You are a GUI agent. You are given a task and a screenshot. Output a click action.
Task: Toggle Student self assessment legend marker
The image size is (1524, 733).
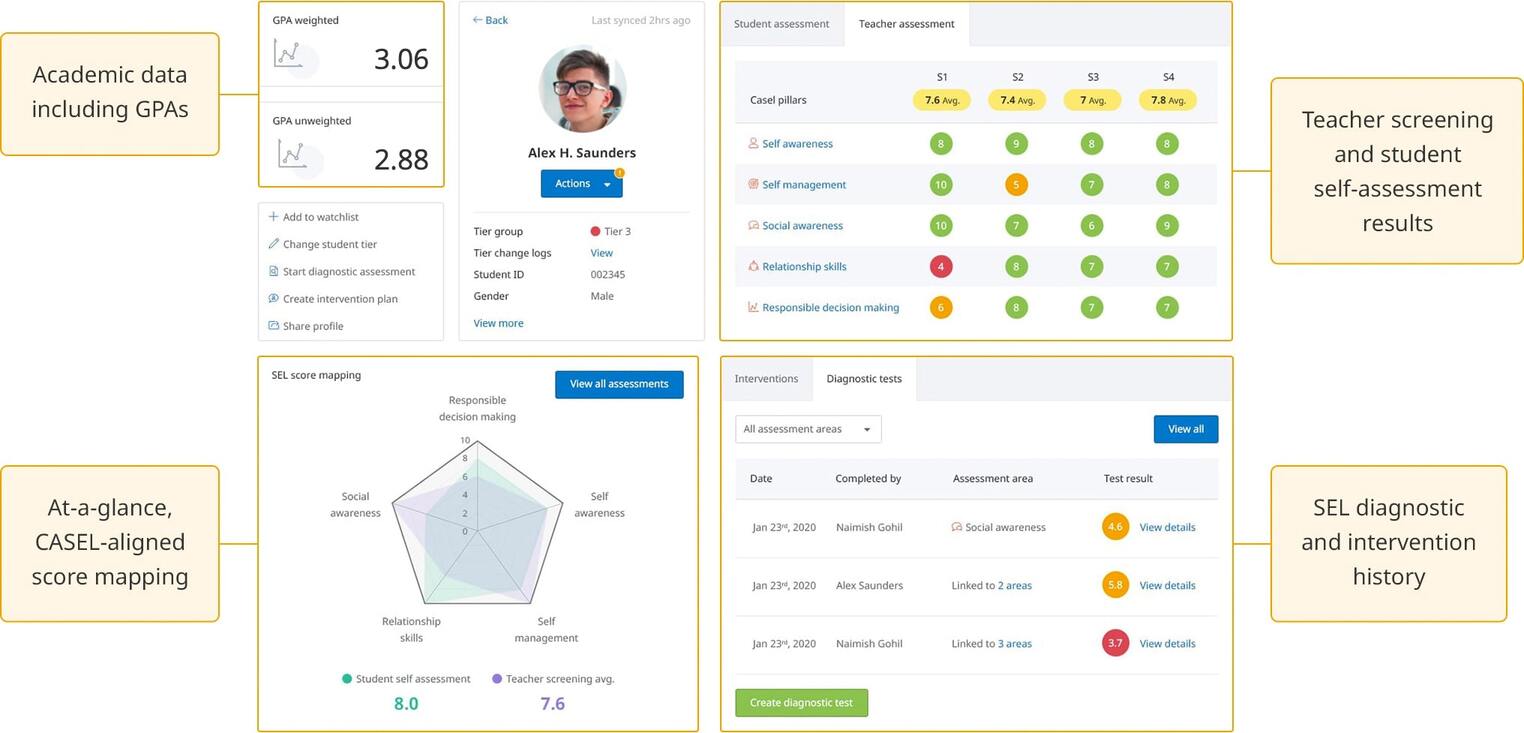point(347,679)
